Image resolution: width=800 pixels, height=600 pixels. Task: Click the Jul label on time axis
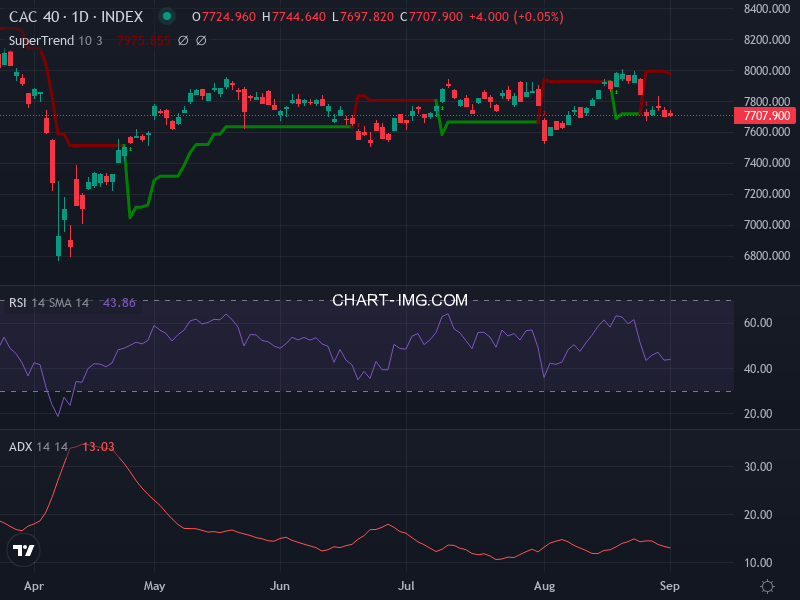click(x=406, y=586)
